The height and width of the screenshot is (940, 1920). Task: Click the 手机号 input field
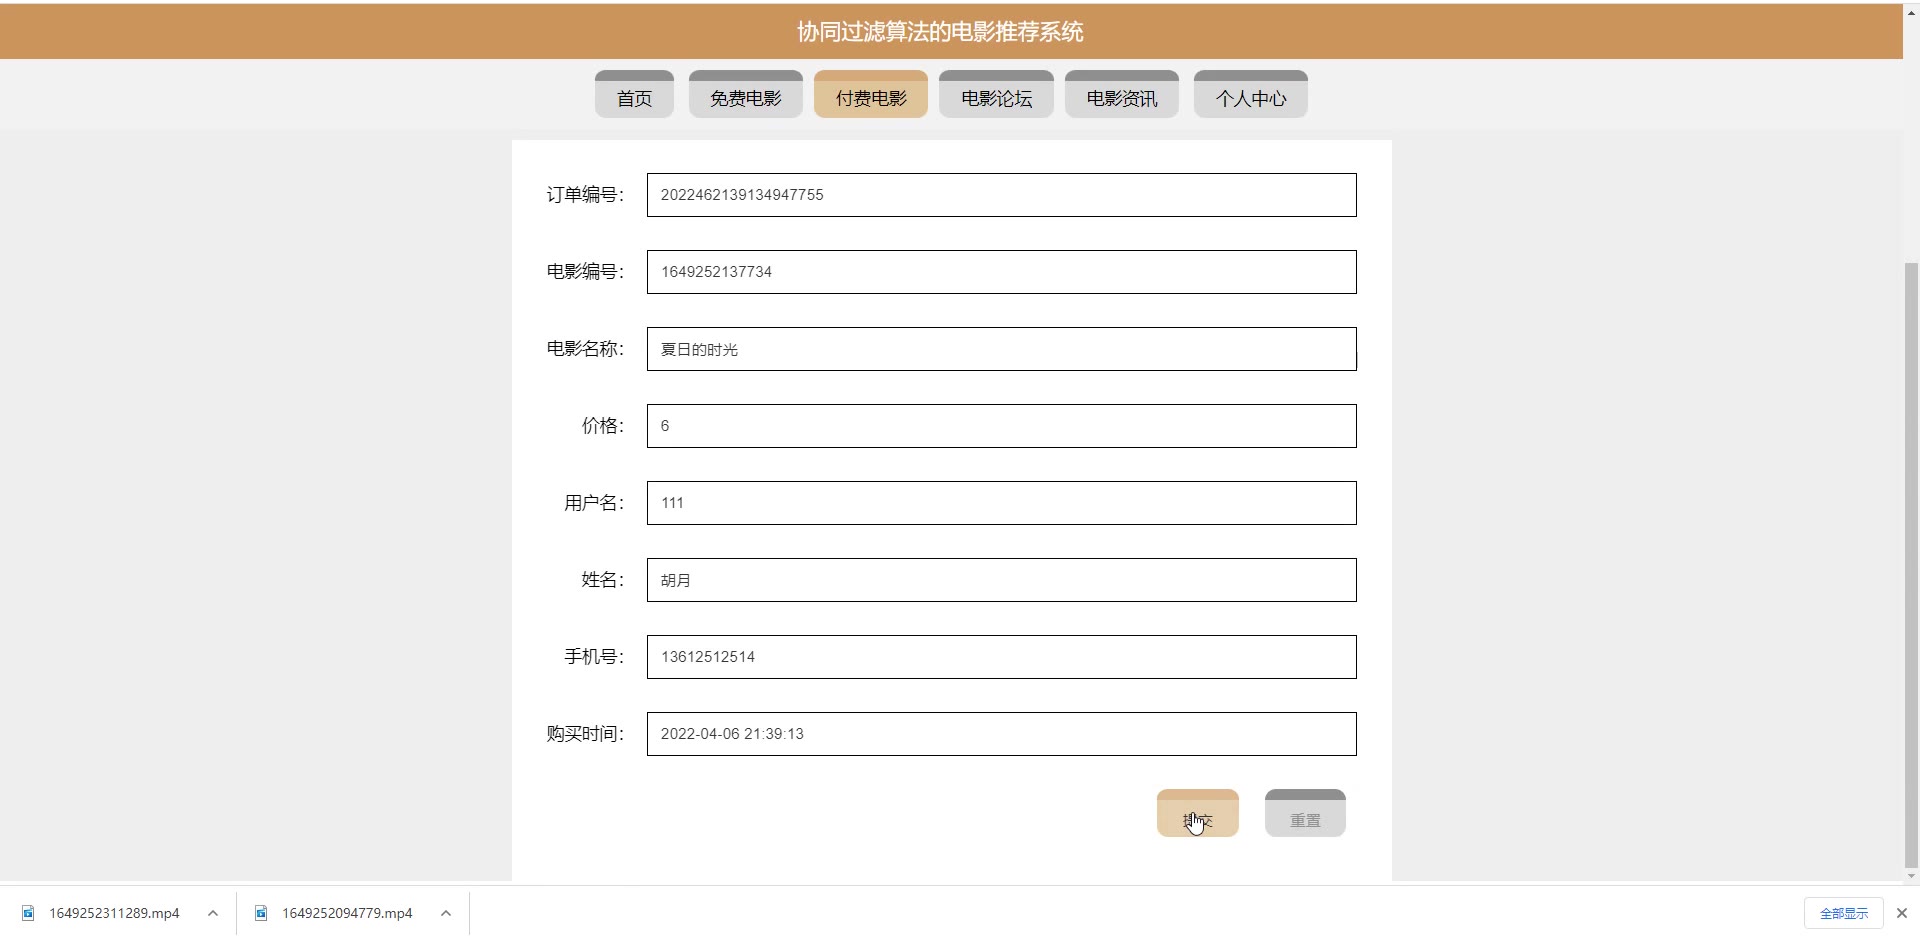click(x=1001, y=657)
